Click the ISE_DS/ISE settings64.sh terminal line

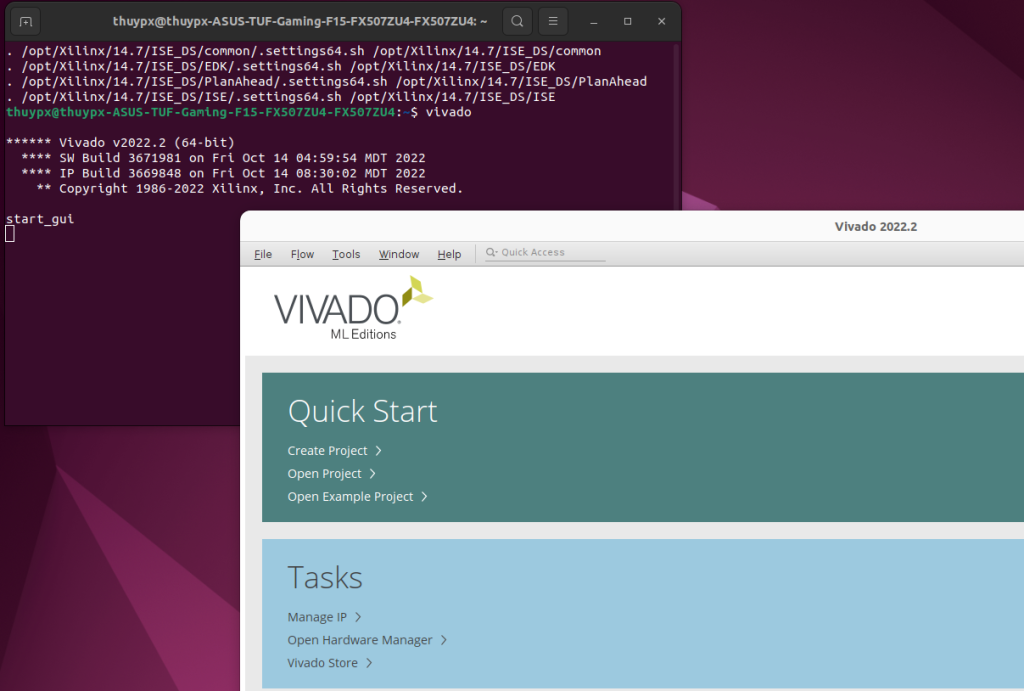tap(281, 97)
